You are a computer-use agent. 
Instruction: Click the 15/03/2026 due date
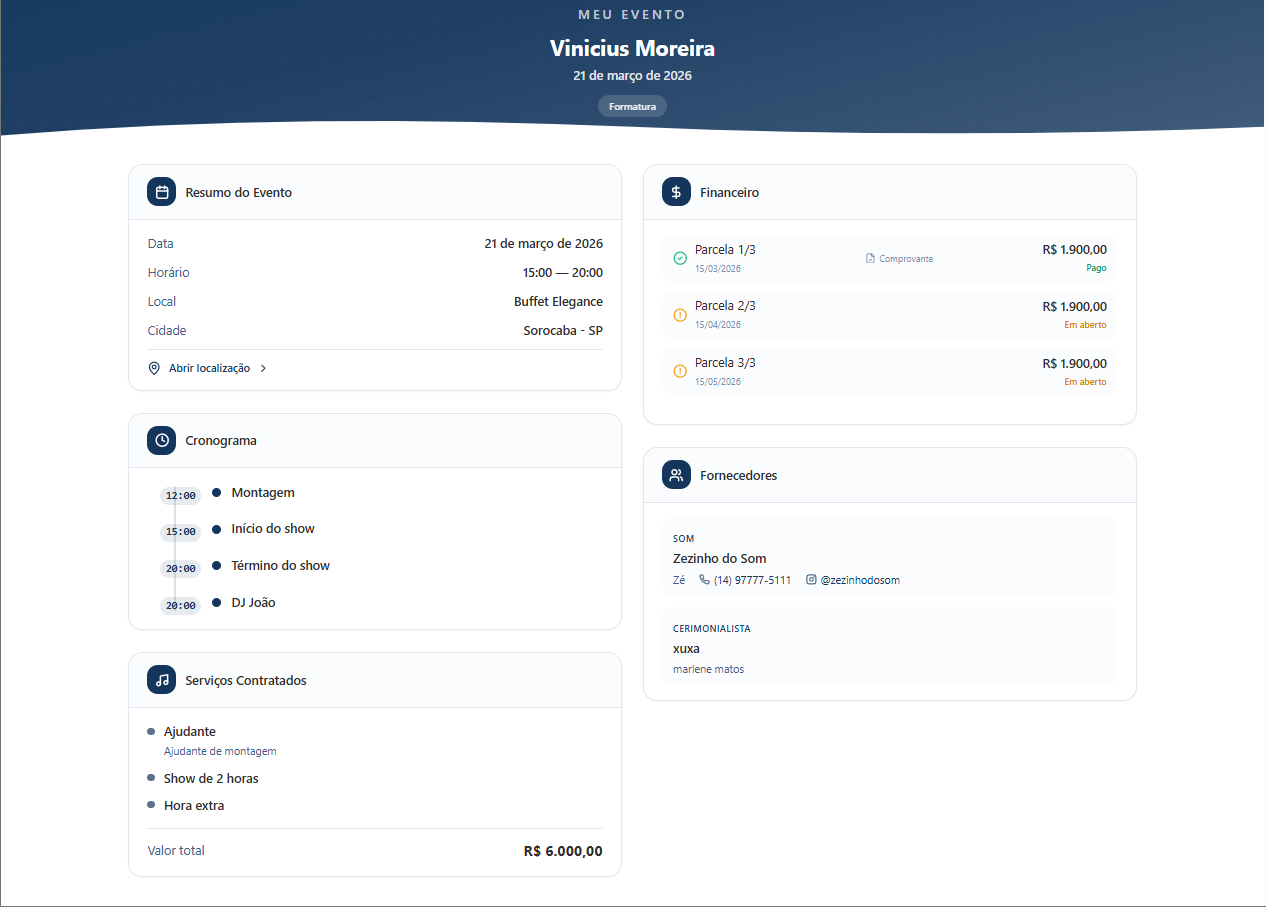click(x=718, y=269)
